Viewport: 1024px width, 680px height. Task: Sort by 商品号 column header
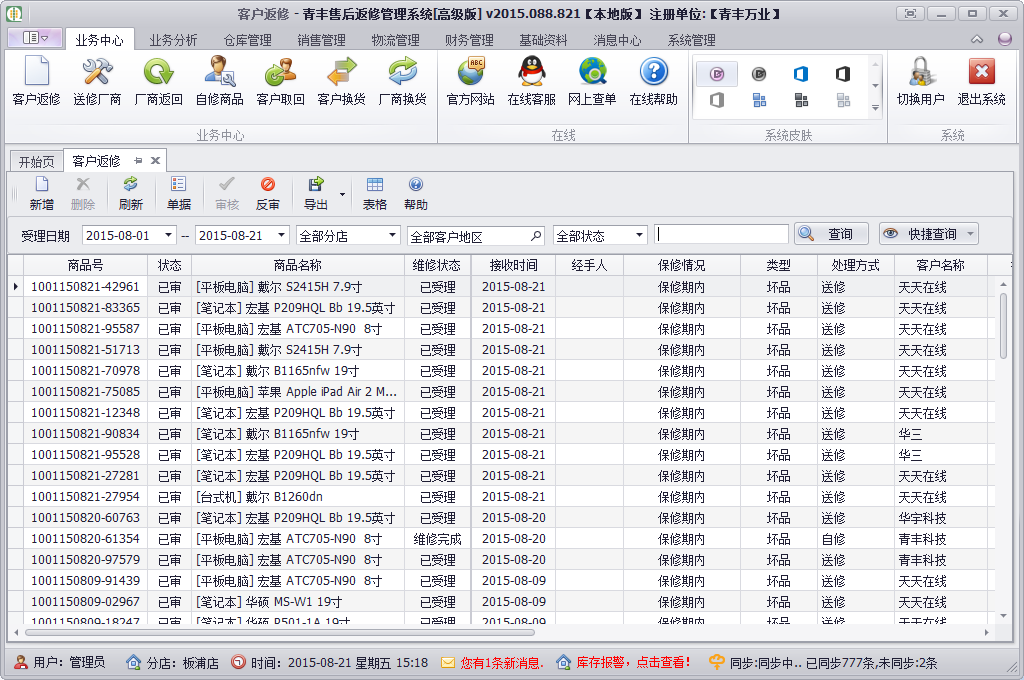point(86,265)
